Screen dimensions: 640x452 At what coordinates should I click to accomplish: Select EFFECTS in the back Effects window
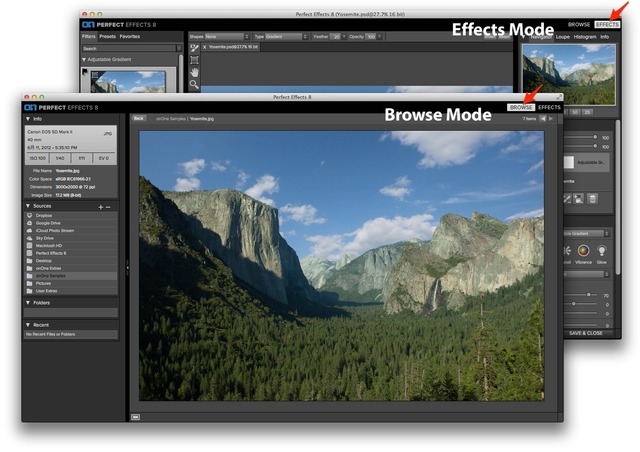[607, 24]
